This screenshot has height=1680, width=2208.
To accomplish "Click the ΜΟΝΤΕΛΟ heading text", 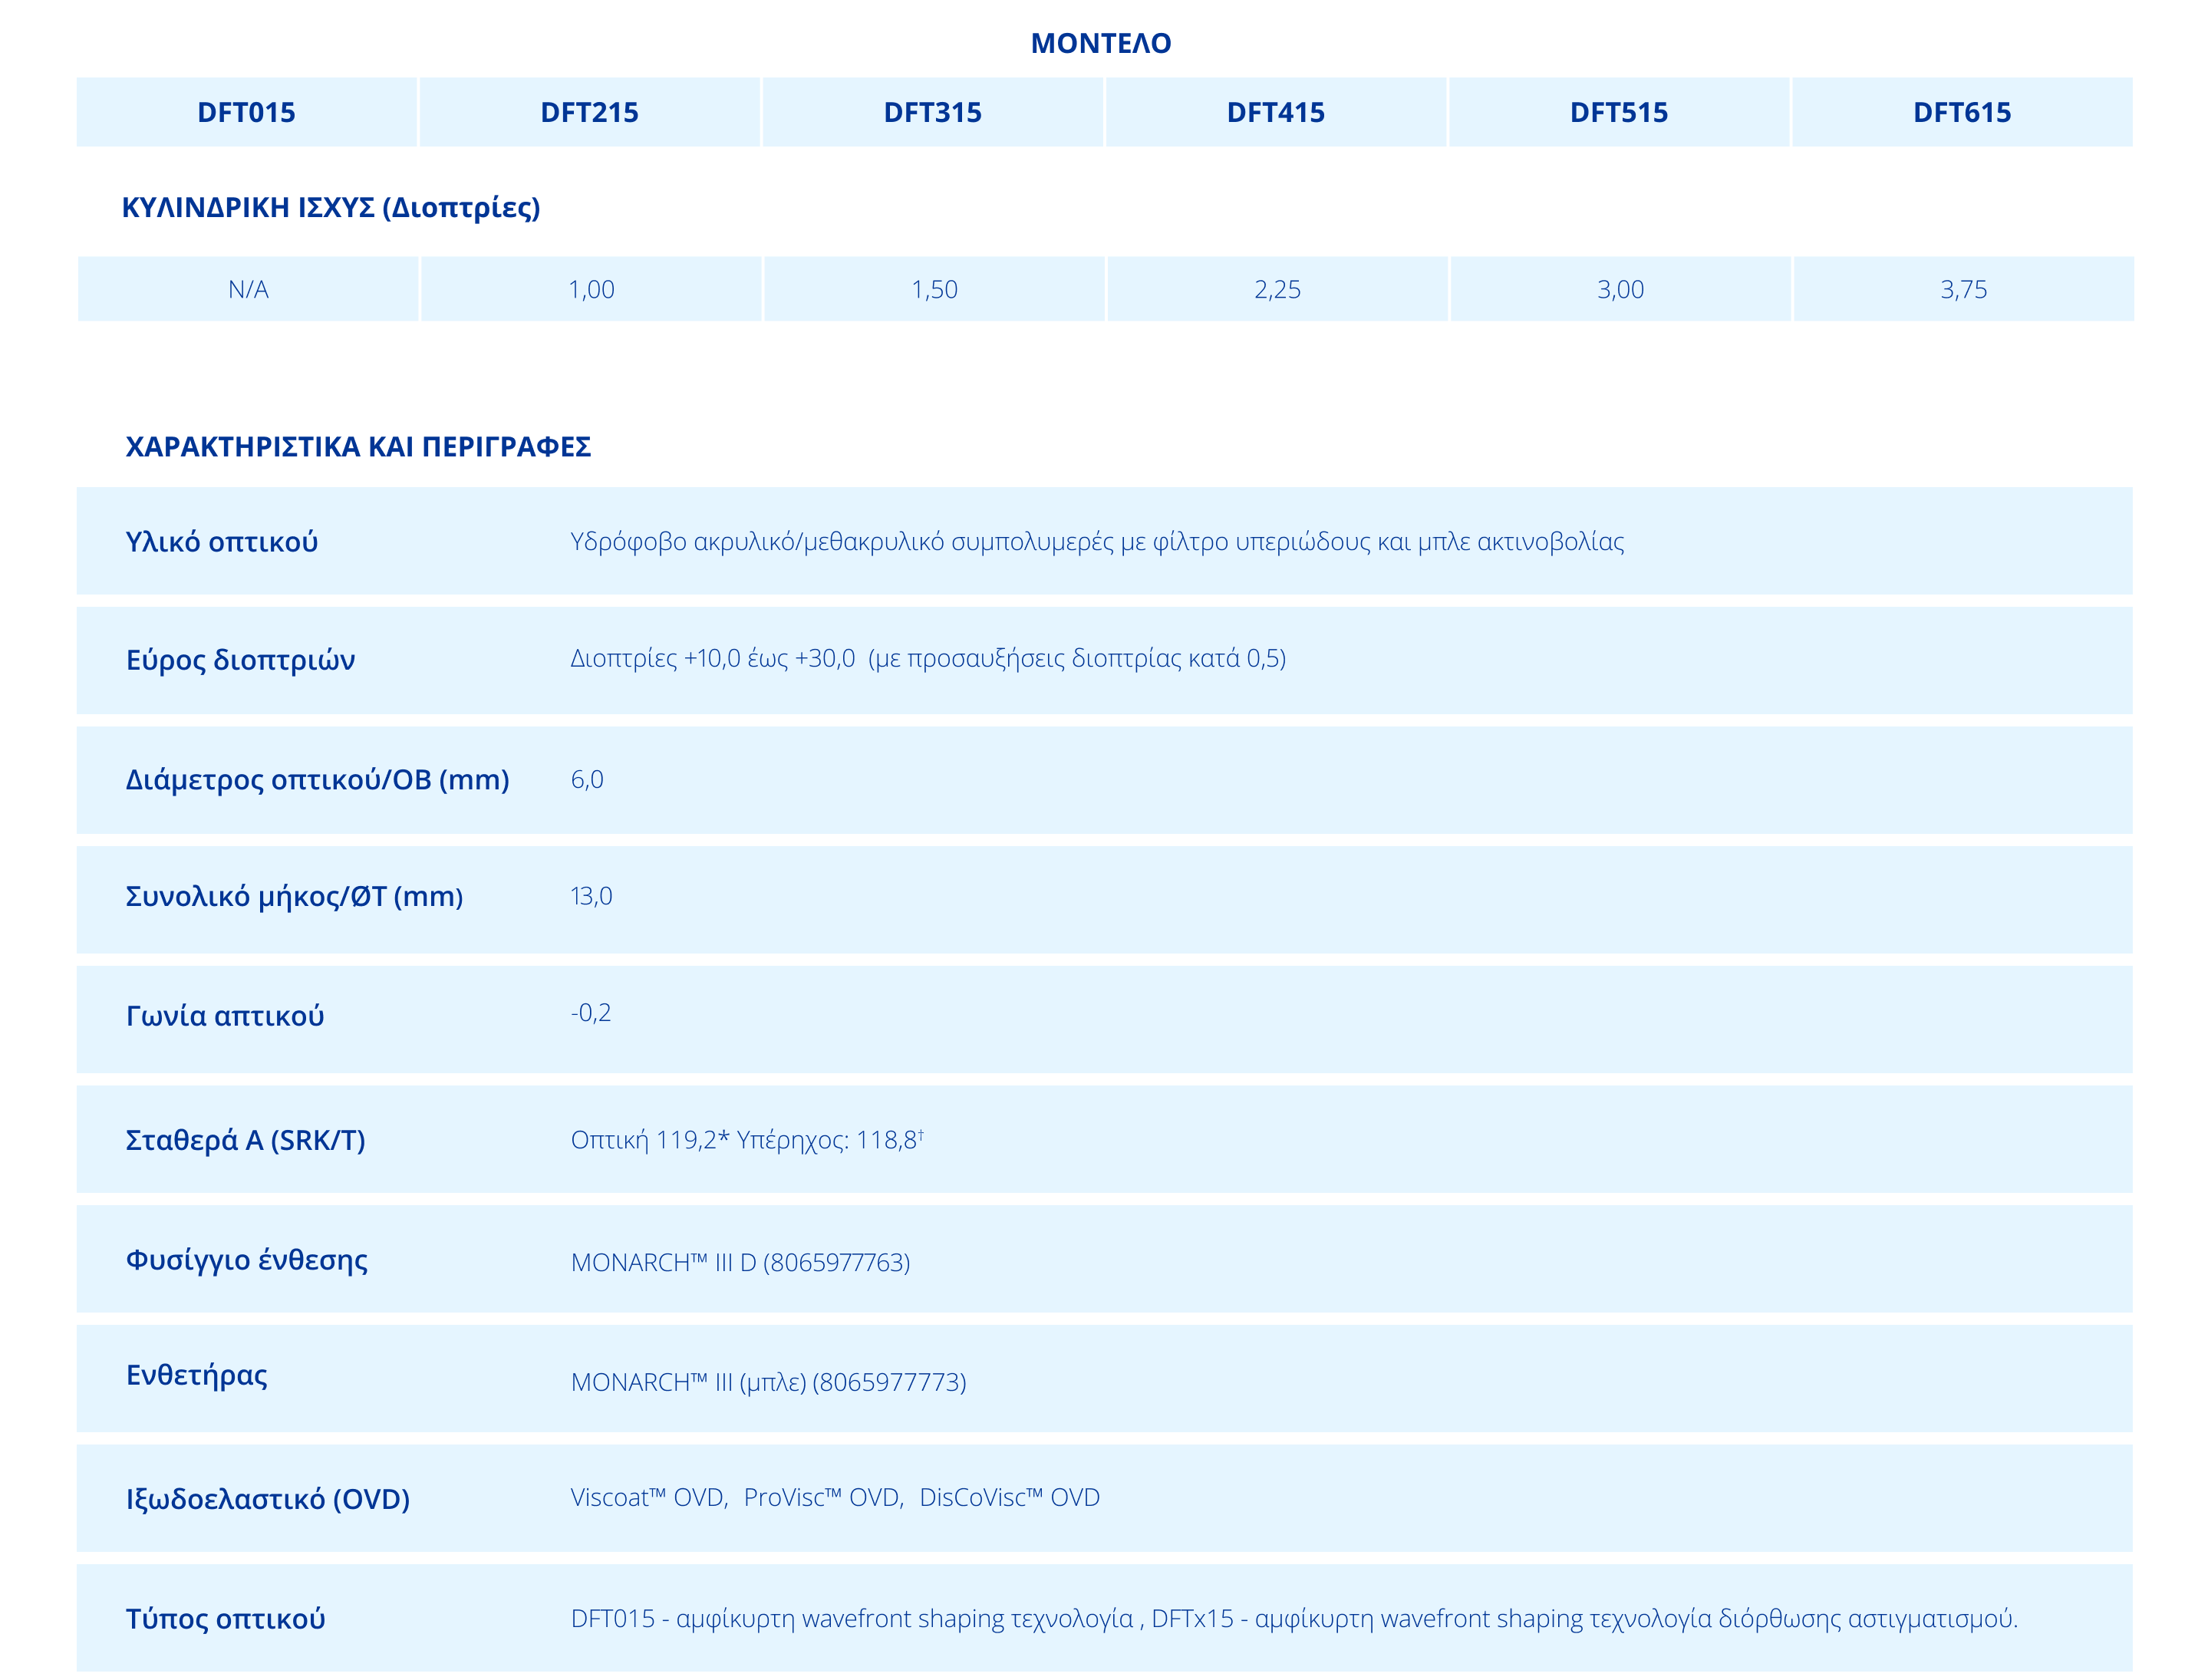I will click(x=1100, y=43).
